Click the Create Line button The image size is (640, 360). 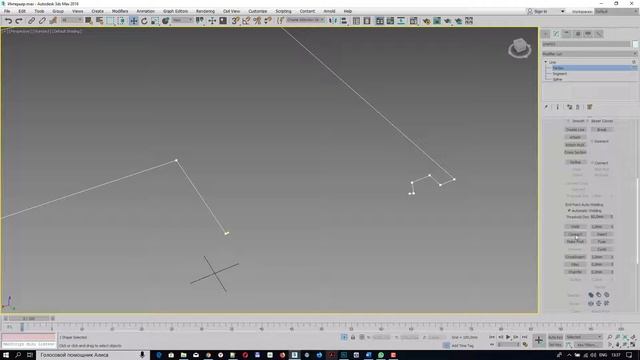(x=575, y=130)
